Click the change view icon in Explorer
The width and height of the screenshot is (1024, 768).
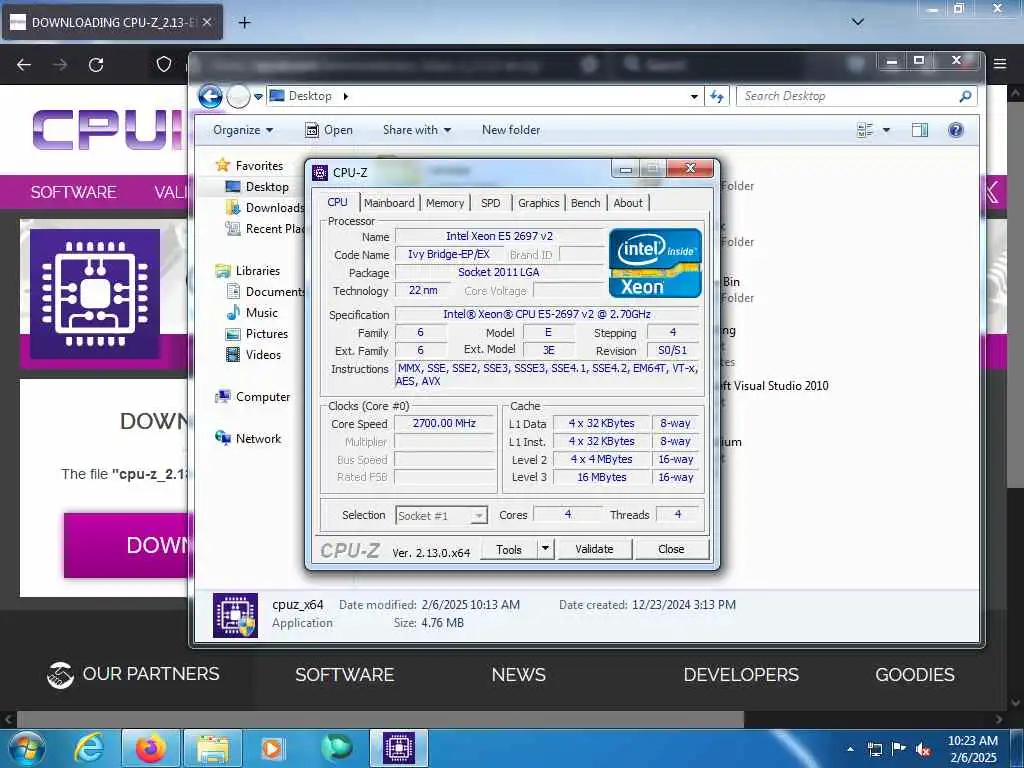[865, 130]
